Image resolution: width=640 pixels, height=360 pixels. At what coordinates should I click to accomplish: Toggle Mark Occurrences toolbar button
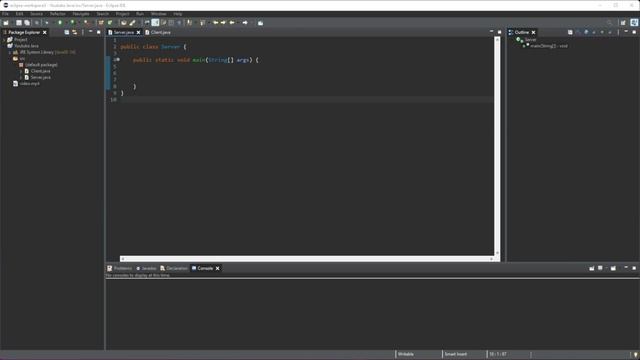[x=155, y=23]
